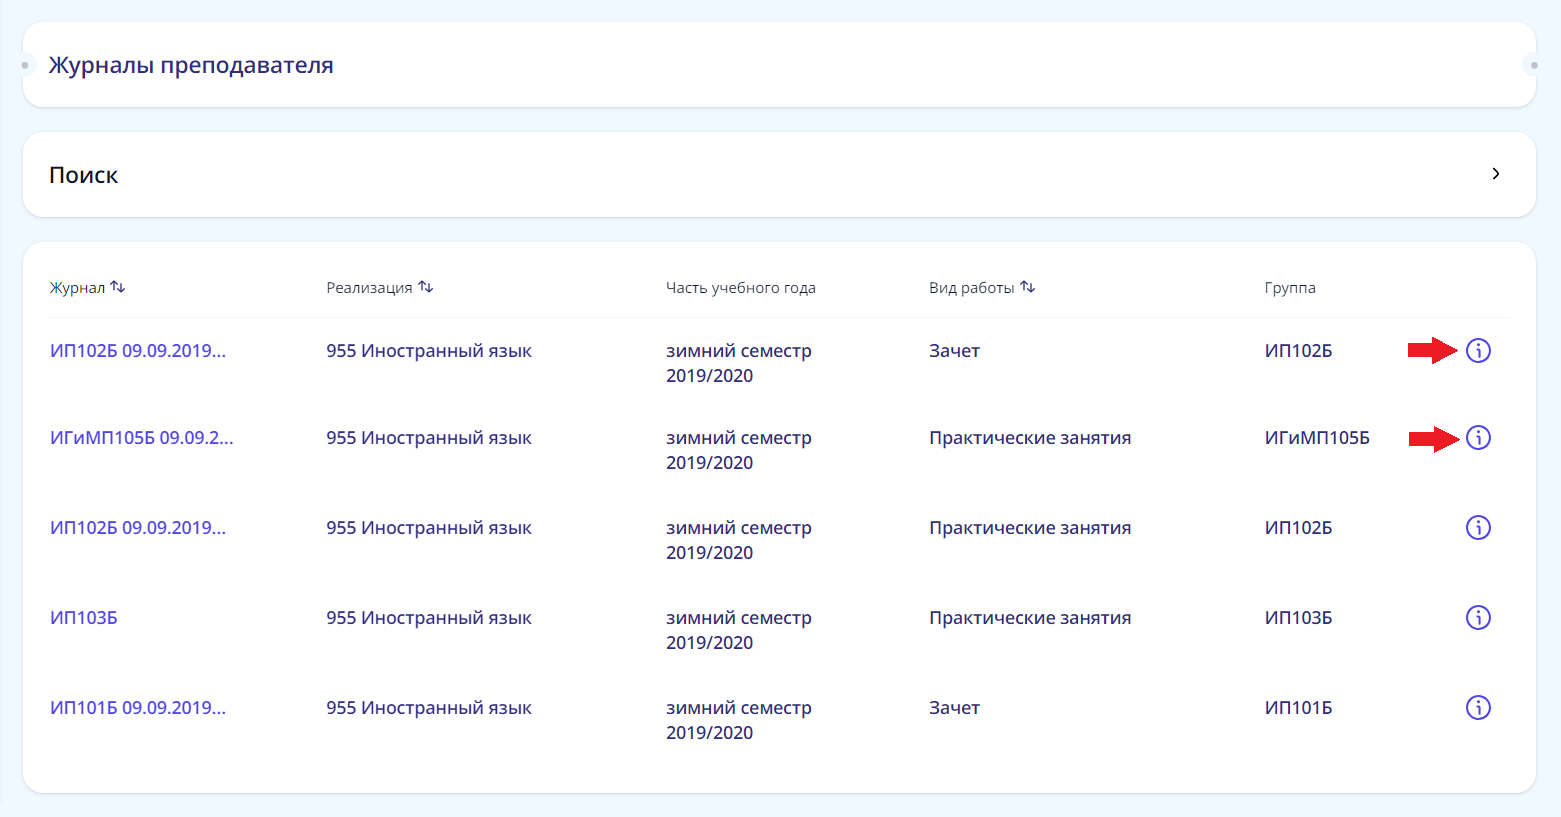Click the Поиск panel title
This screenshot has height=817, width=1561.
point(84,175)
